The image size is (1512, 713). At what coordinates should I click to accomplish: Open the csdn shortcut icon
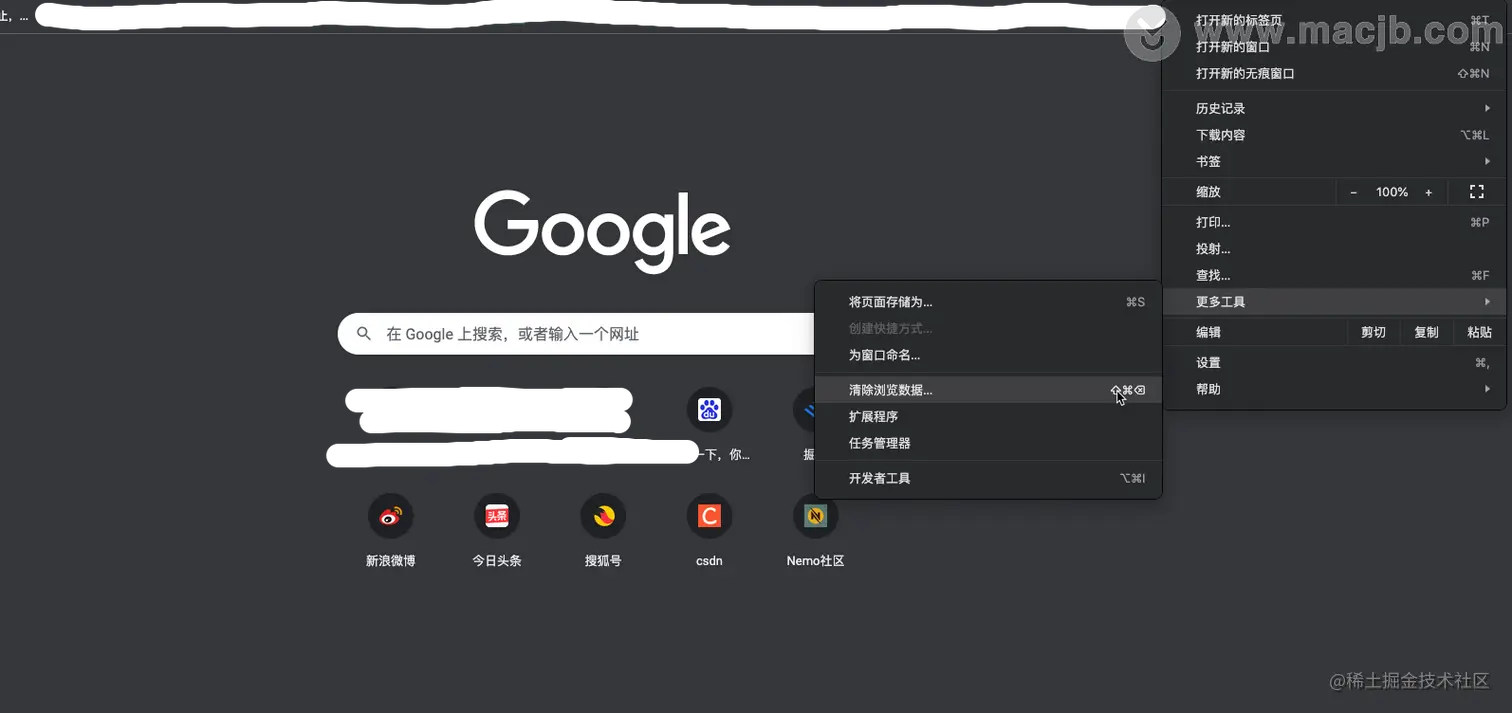(709, 516)
